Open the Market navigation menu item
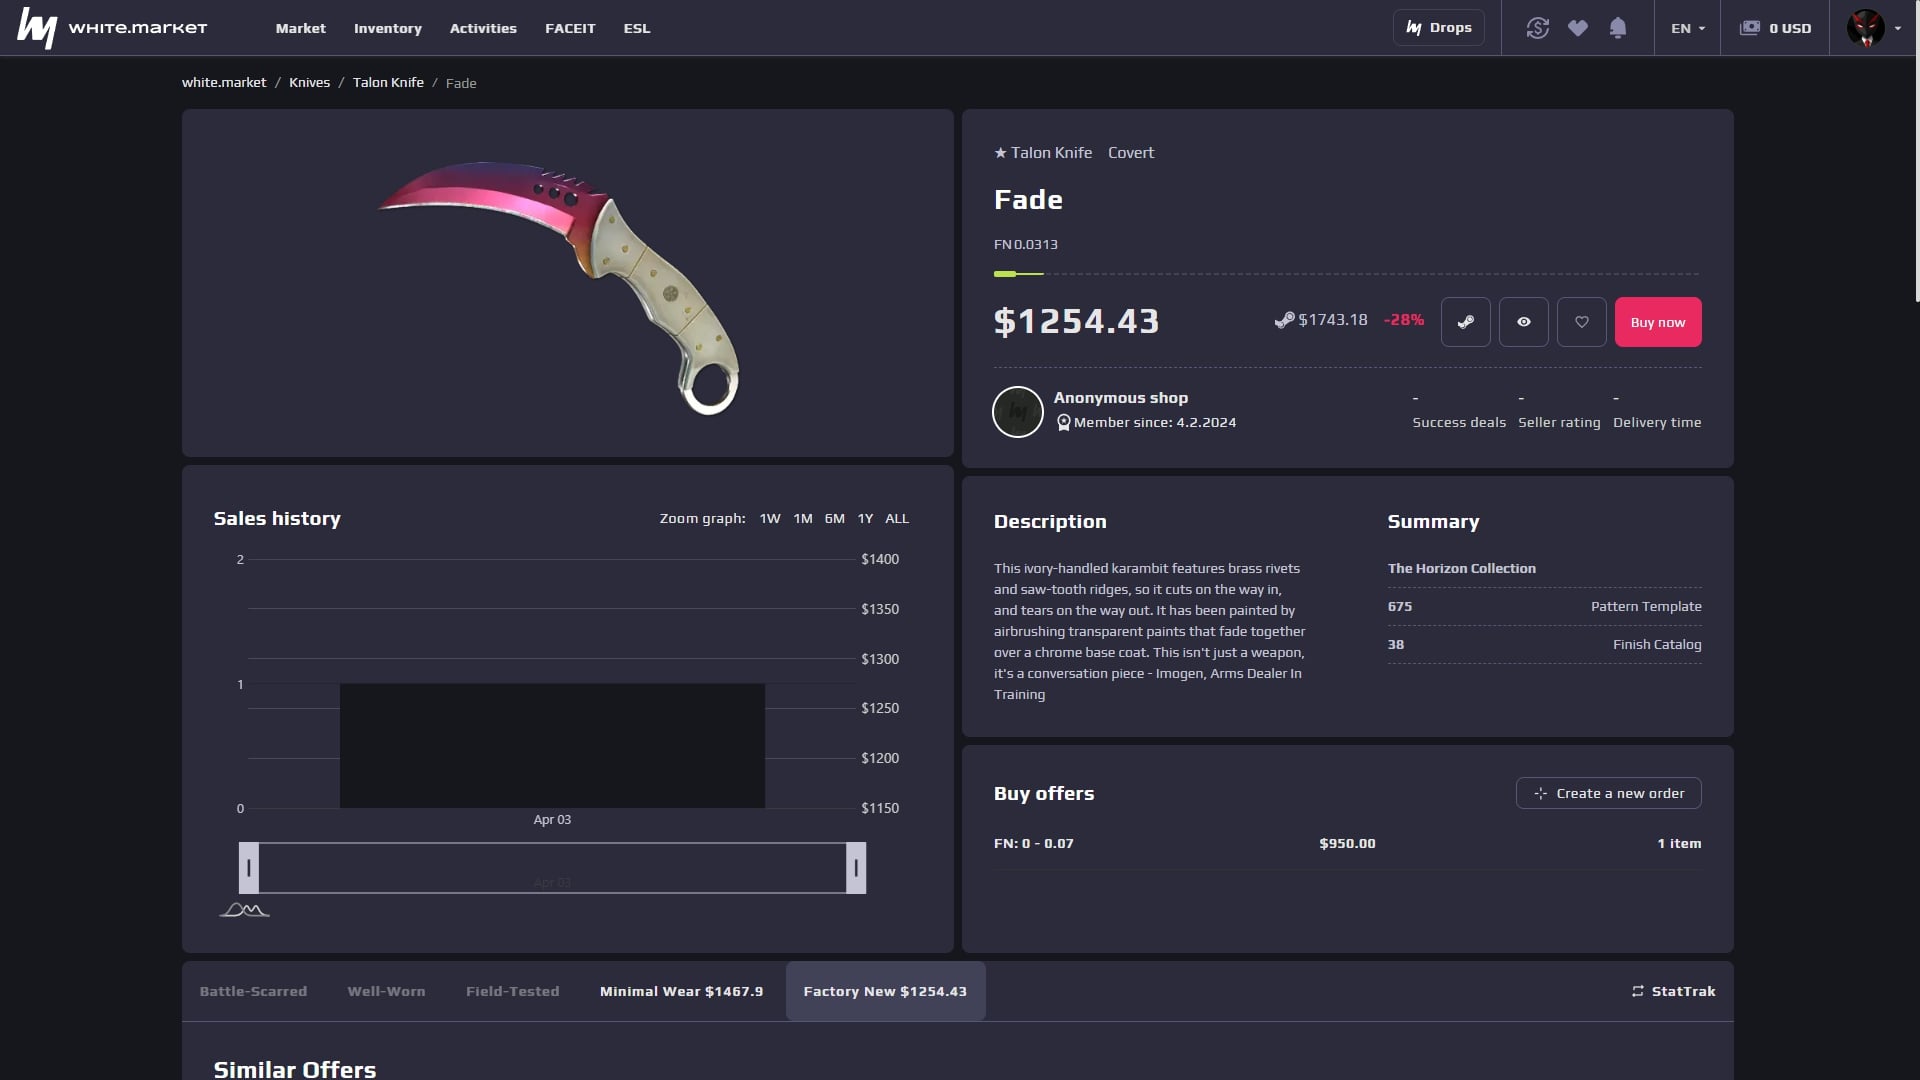 301,28
